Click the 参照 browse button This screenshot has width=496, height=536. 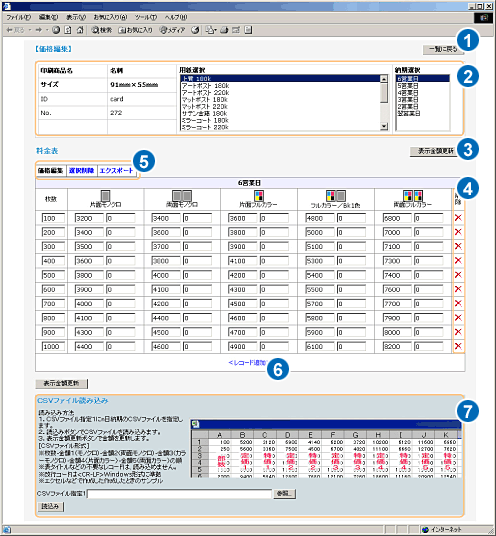point(284,494)
